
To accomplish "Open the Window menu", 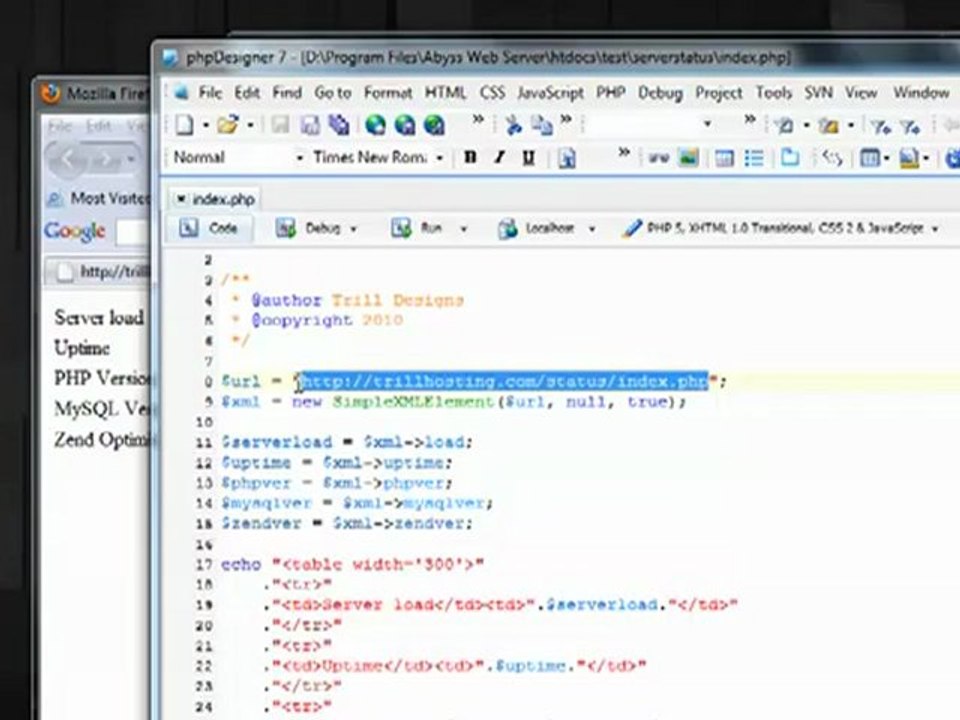I will coord(921,93).
